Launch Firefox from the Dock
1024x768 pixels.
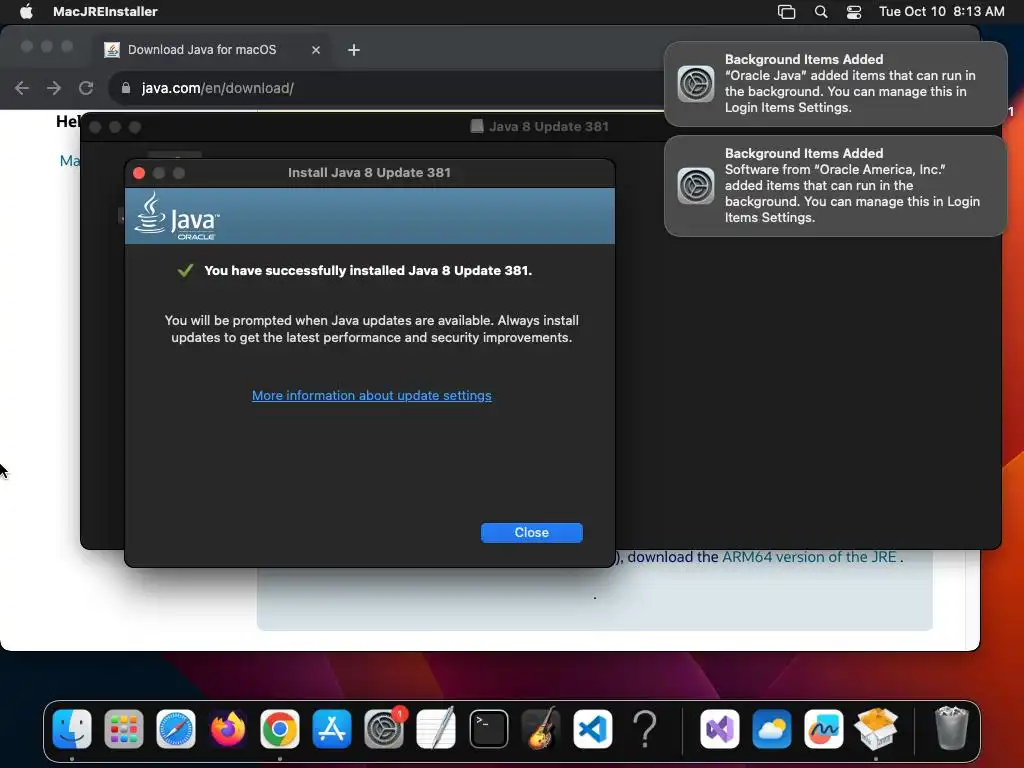pyautogui.click(x=228, y=729)
